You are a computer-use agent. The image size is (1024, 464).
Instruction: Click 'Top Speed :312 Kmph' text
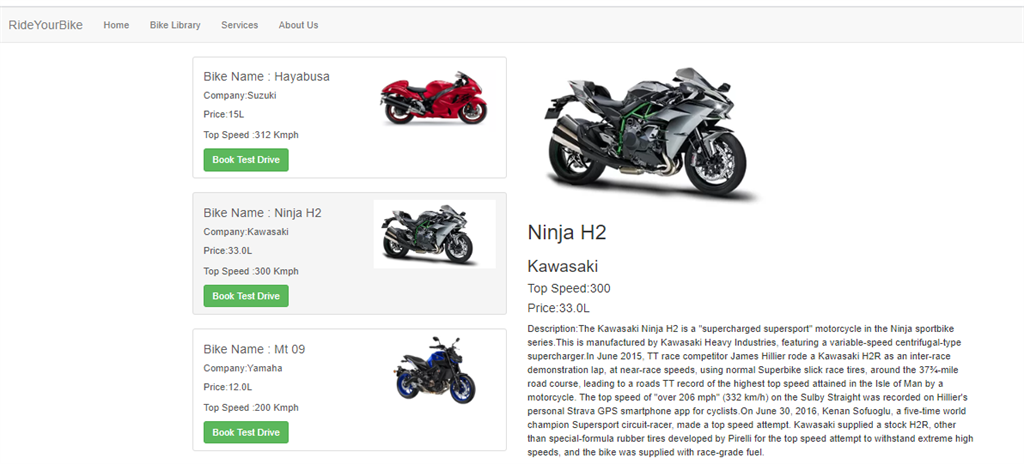click(251, 135)
